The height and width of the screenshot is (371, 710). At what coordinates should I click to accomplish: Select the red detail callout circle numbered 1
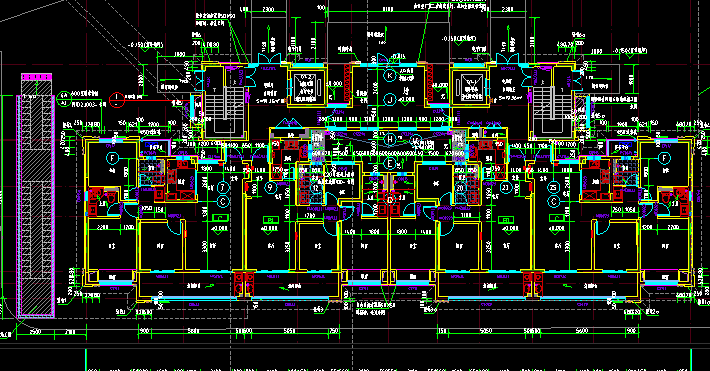(x=117, y=100)
